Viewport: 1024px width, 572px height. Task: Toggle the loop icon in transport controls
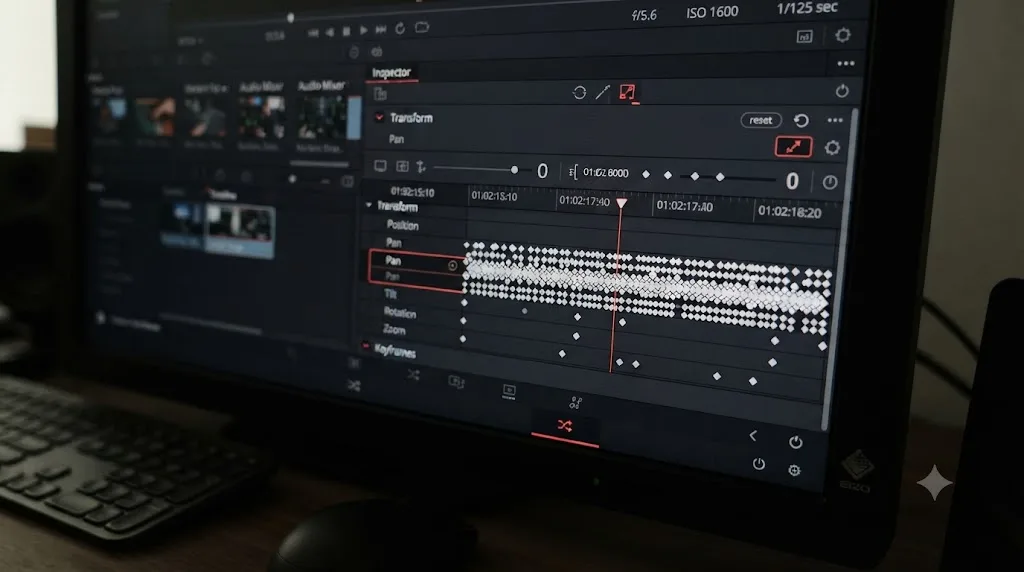coord(400,29)
